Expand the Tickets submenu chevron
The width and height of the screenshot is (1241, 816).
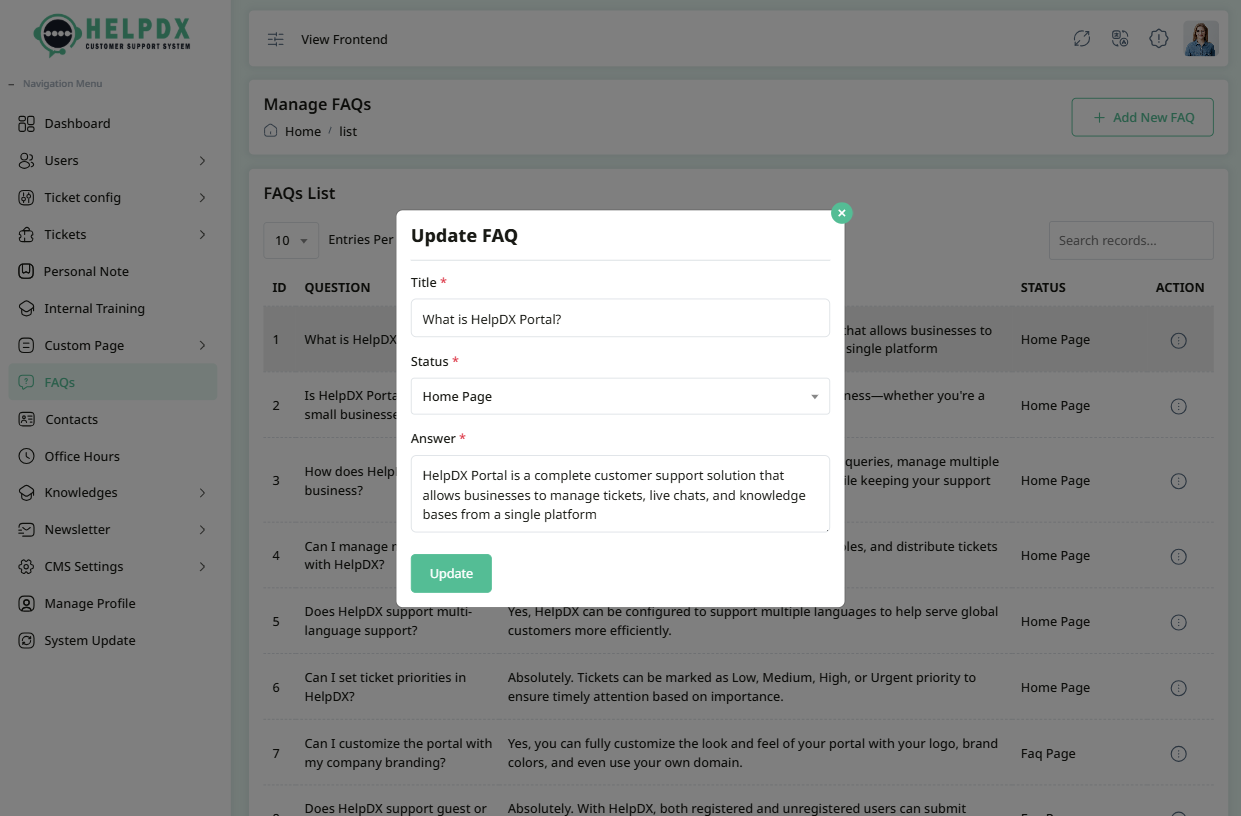point(202,234)
